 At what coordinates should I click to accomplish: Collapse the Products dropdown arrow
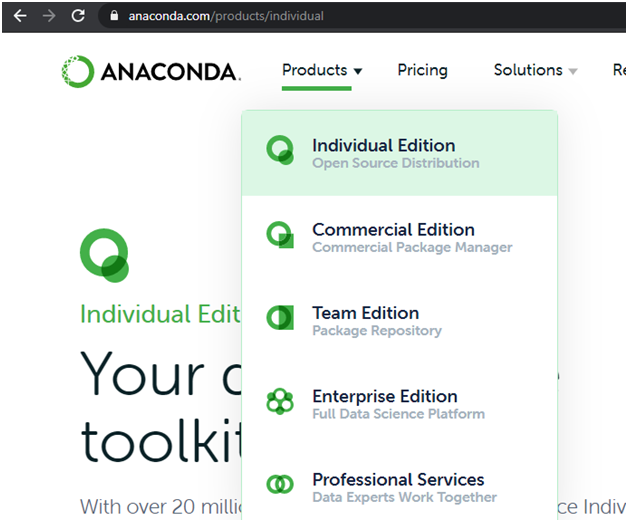click(x=358, y=71)
